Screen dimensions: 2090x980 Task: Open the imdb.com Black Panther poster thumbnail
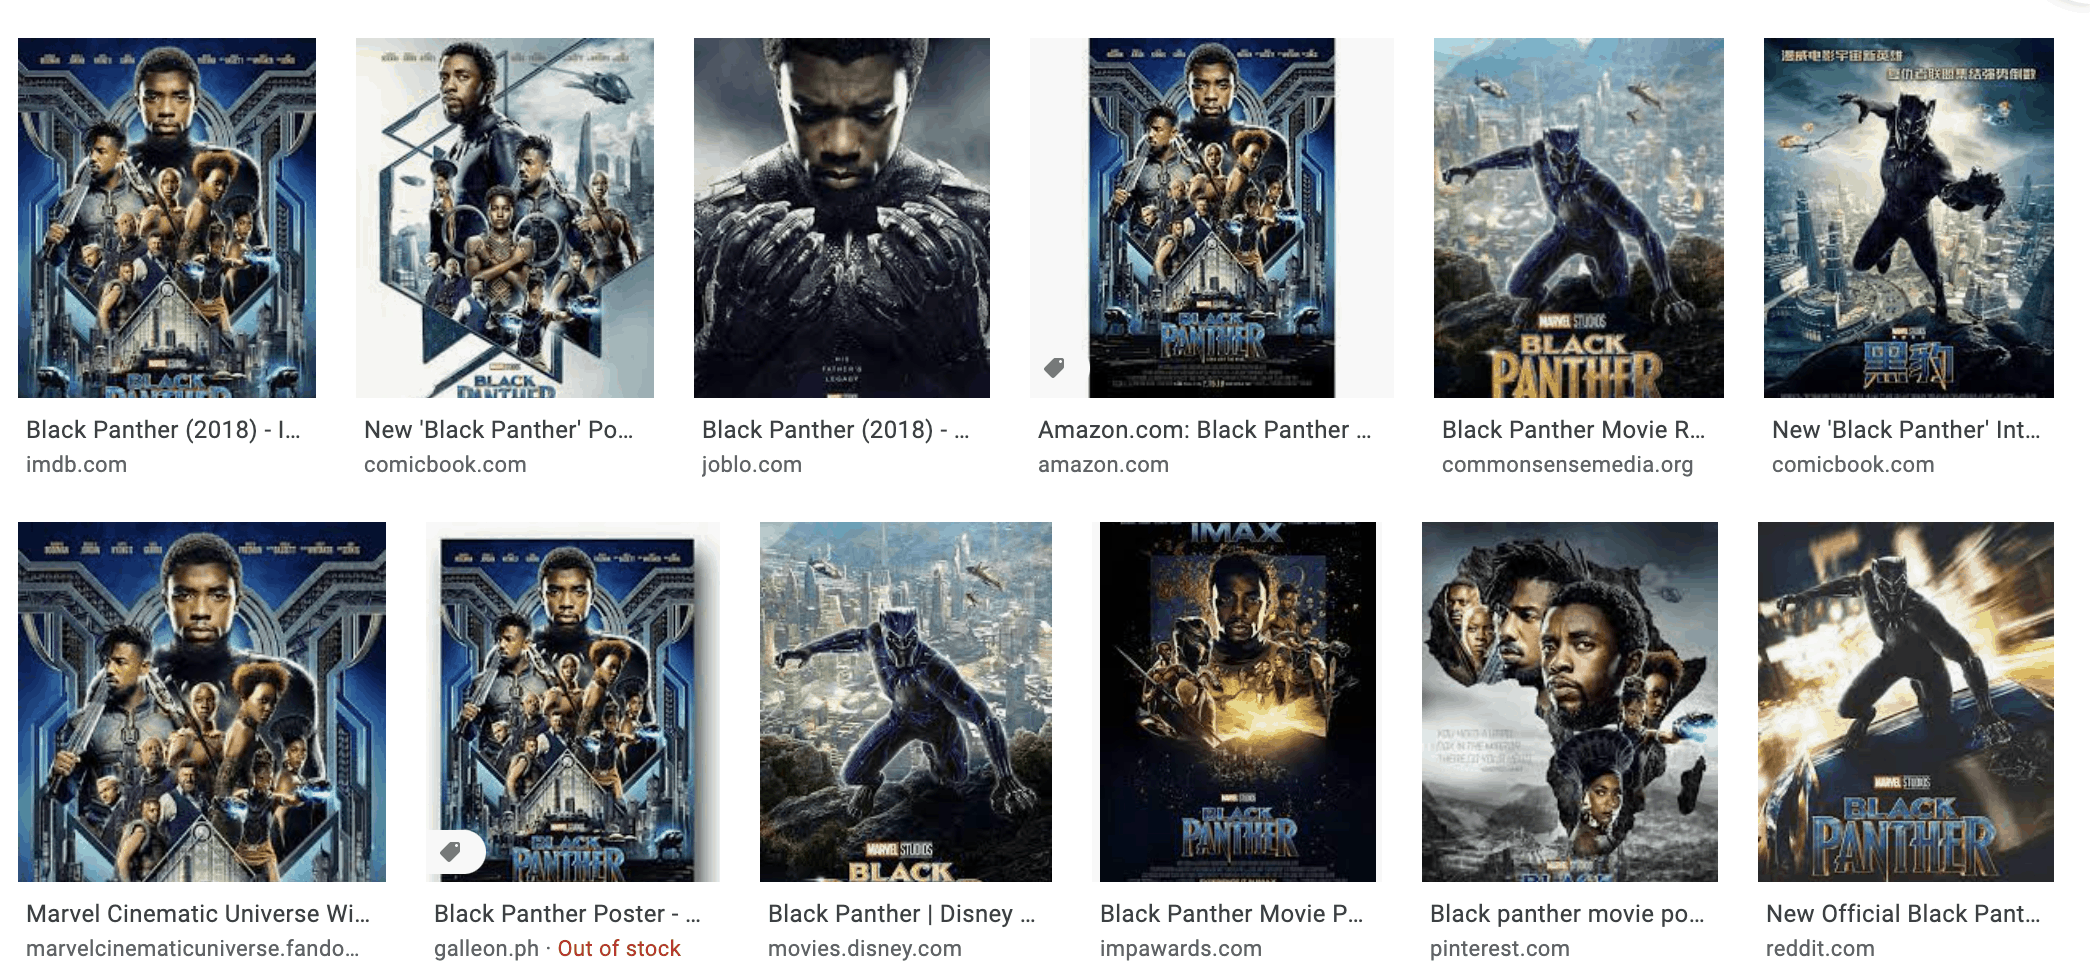pyautogui.click(x=167, y=218)
